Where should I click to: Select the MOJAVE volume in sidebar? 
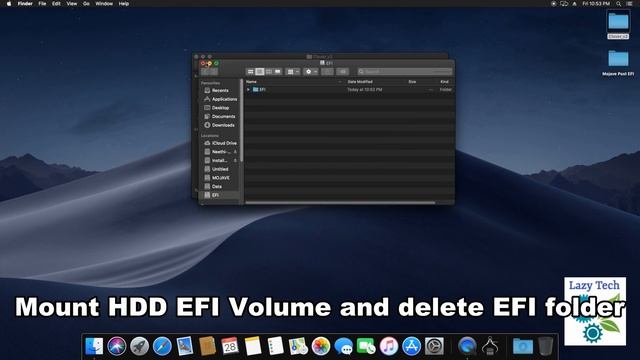(x=217, y=178)
